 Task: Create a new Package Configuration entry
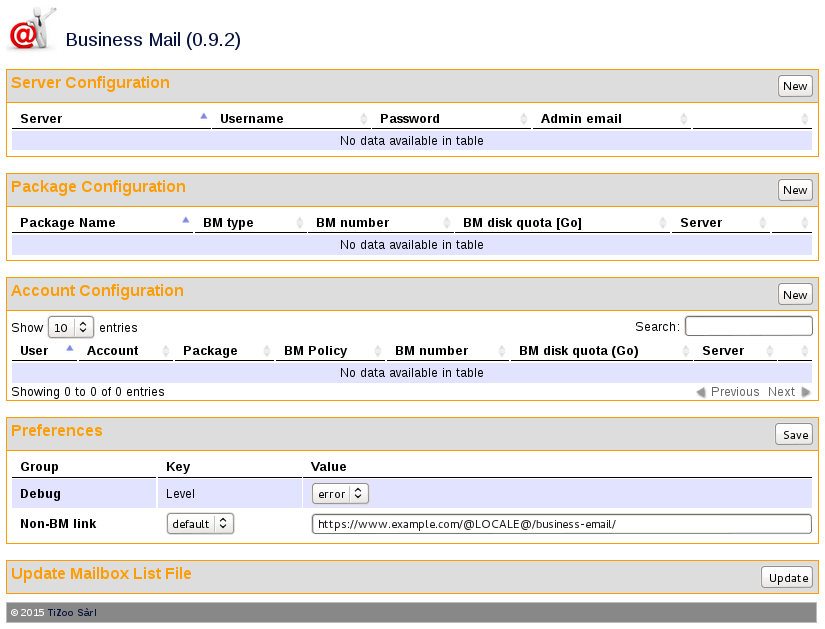(x=794, y=190)
